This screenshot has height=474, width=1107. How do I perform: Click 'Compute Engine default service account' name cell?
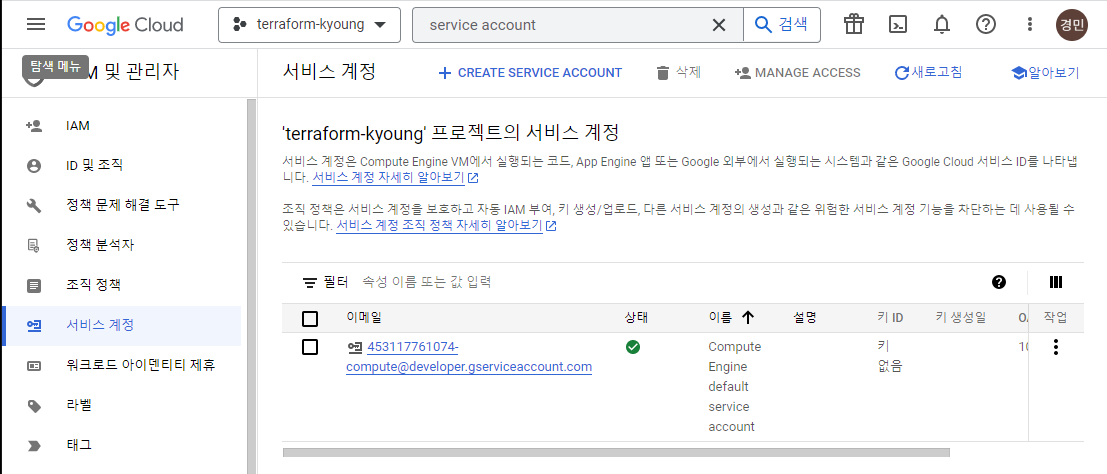735,387
